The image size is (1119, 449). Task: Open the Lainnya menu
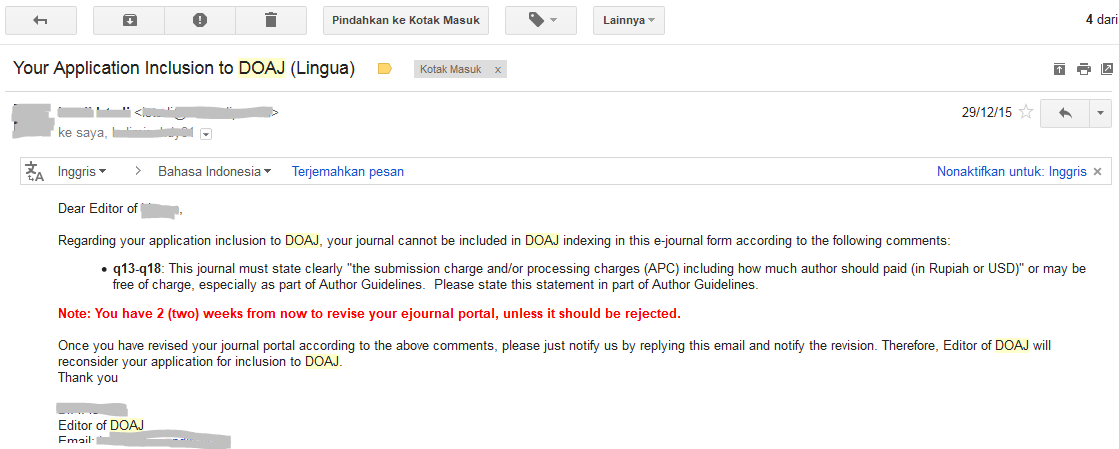(x=628, y=20)
